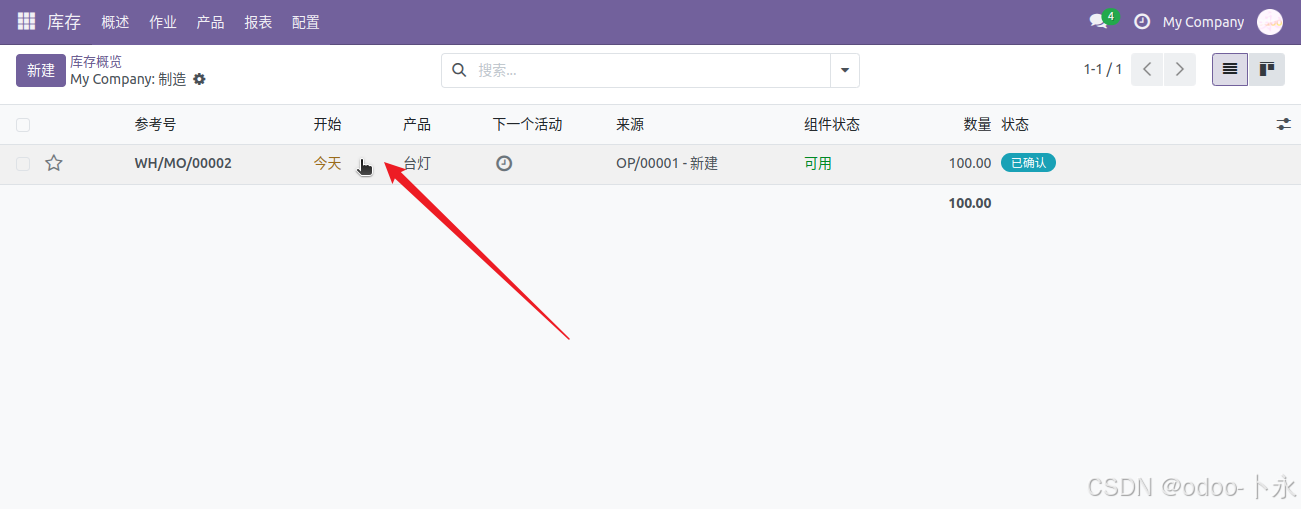Switch to list view icon
This screenshot has width=1301, height=509.
click(x=1230, y=70)
